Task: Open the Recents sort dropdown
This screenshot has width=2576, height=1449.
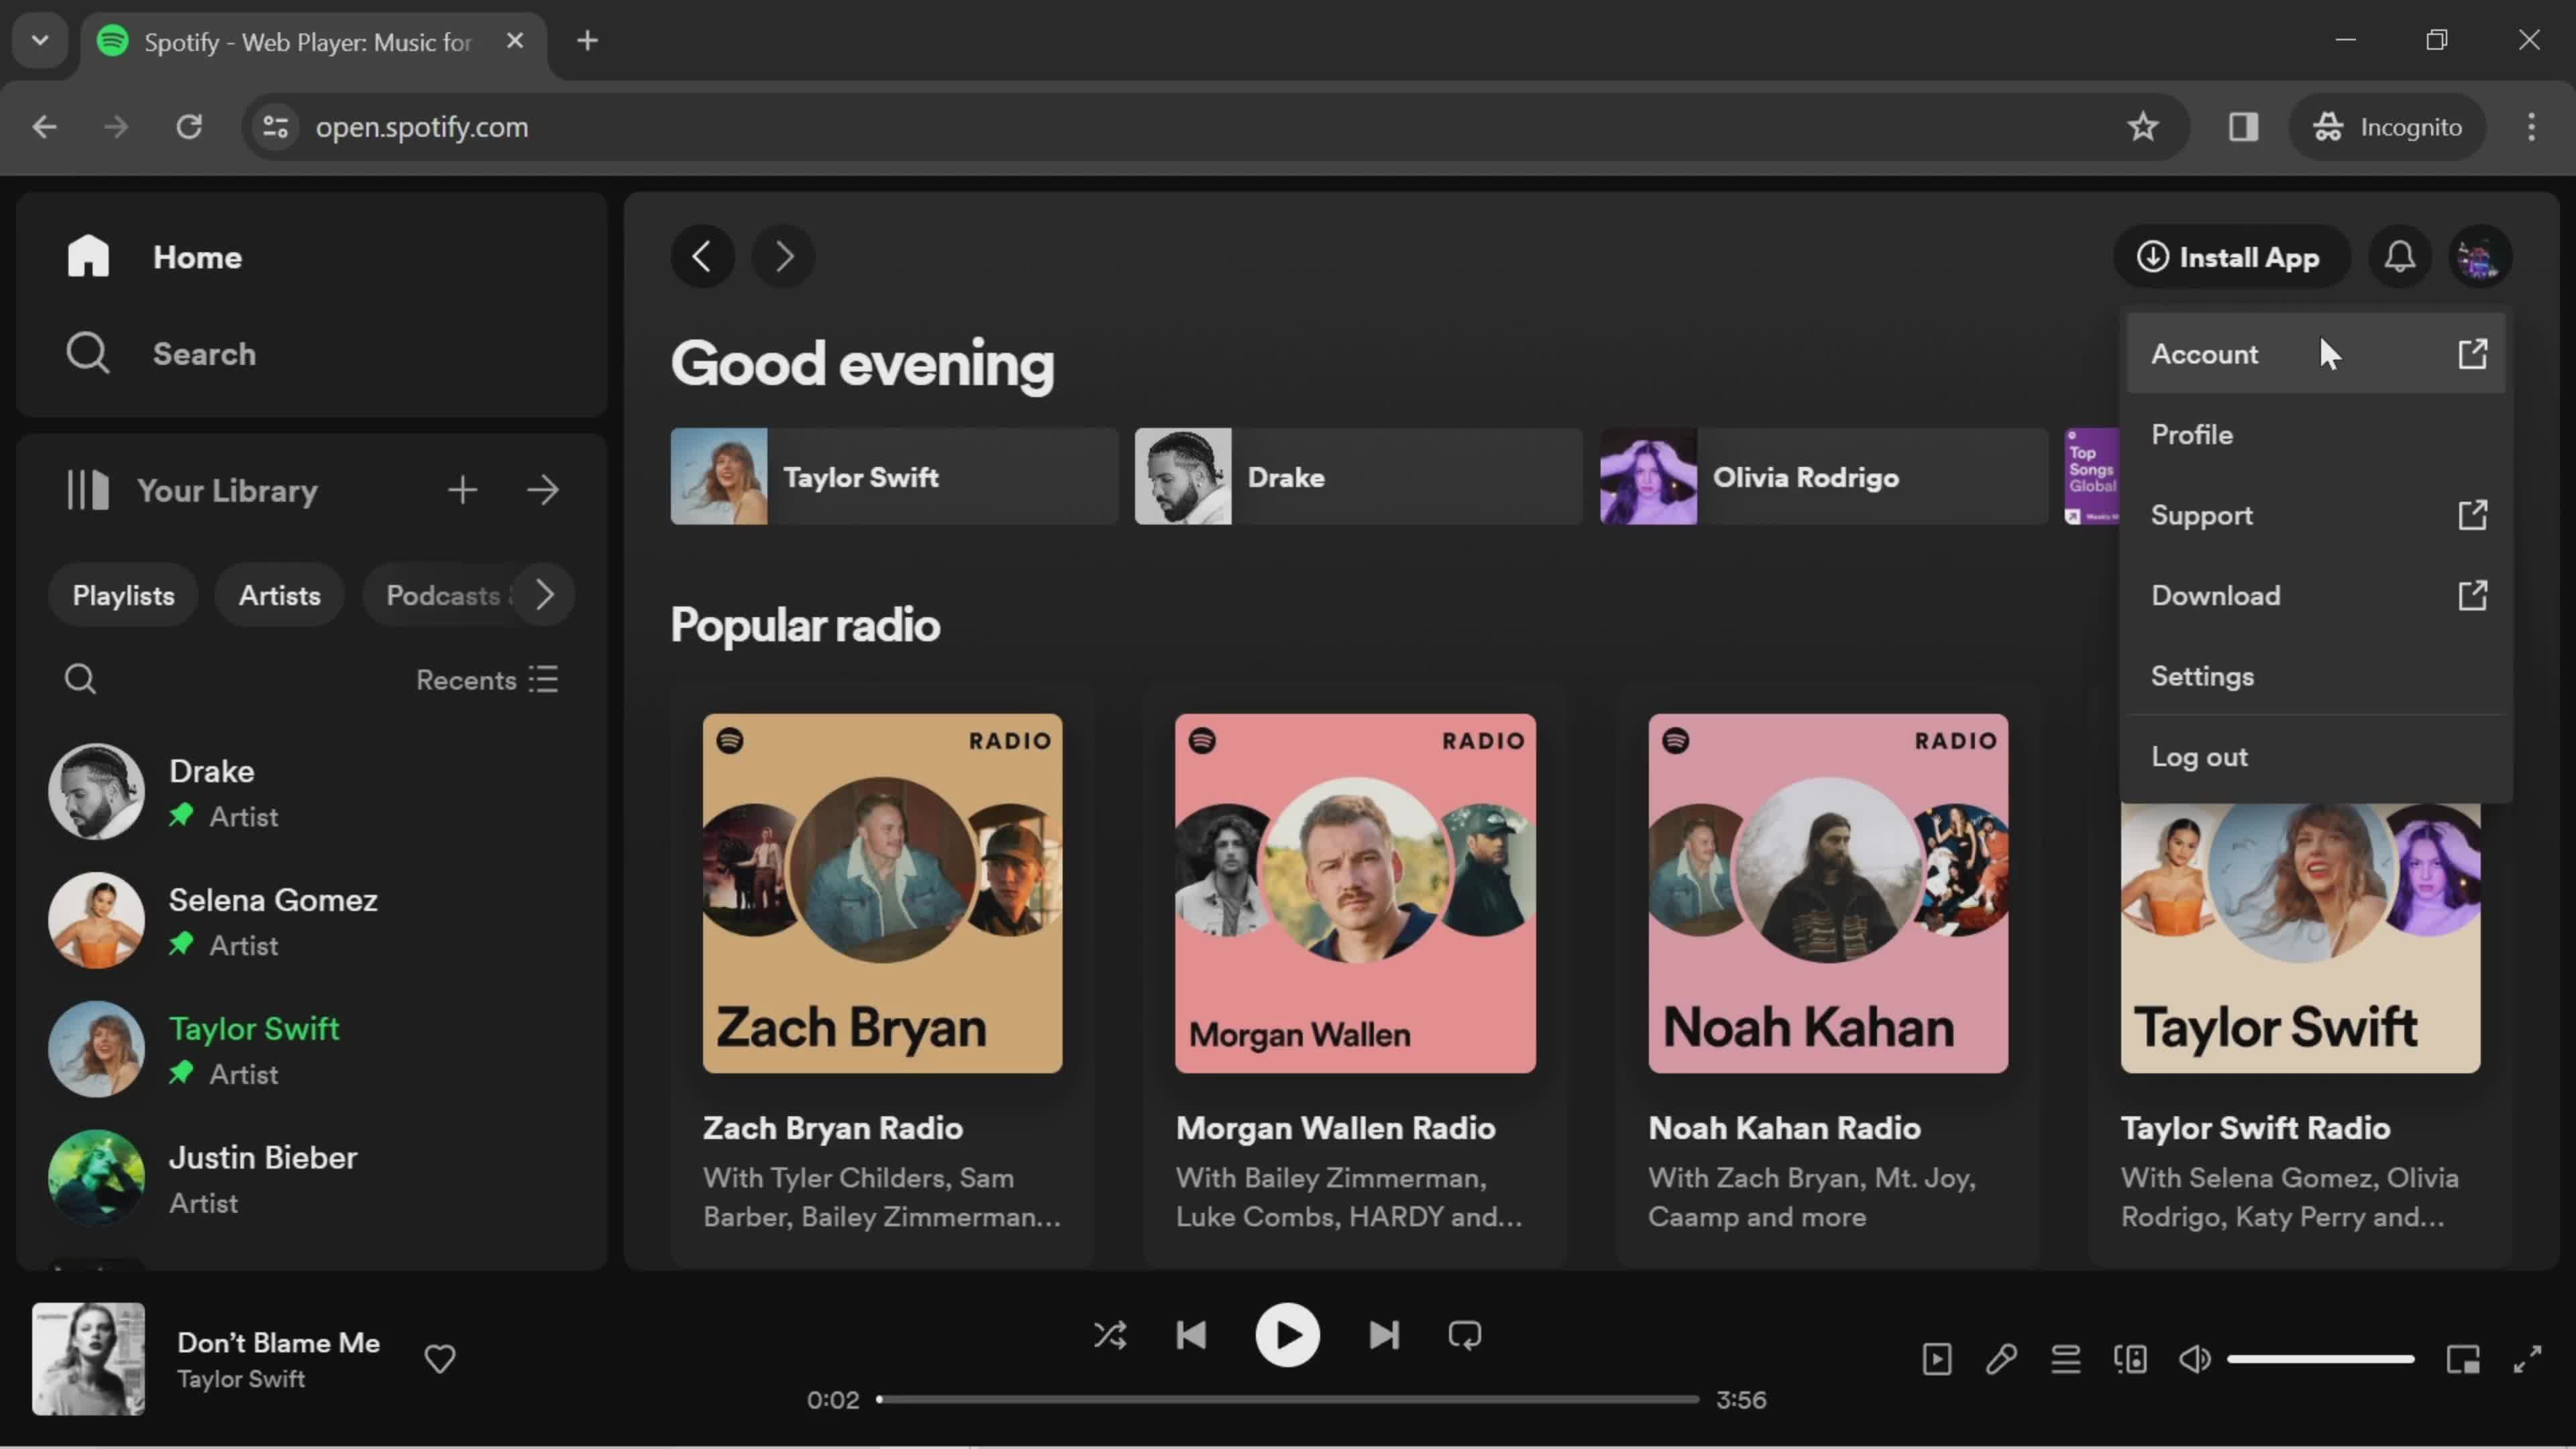Action: coord(487,679)
